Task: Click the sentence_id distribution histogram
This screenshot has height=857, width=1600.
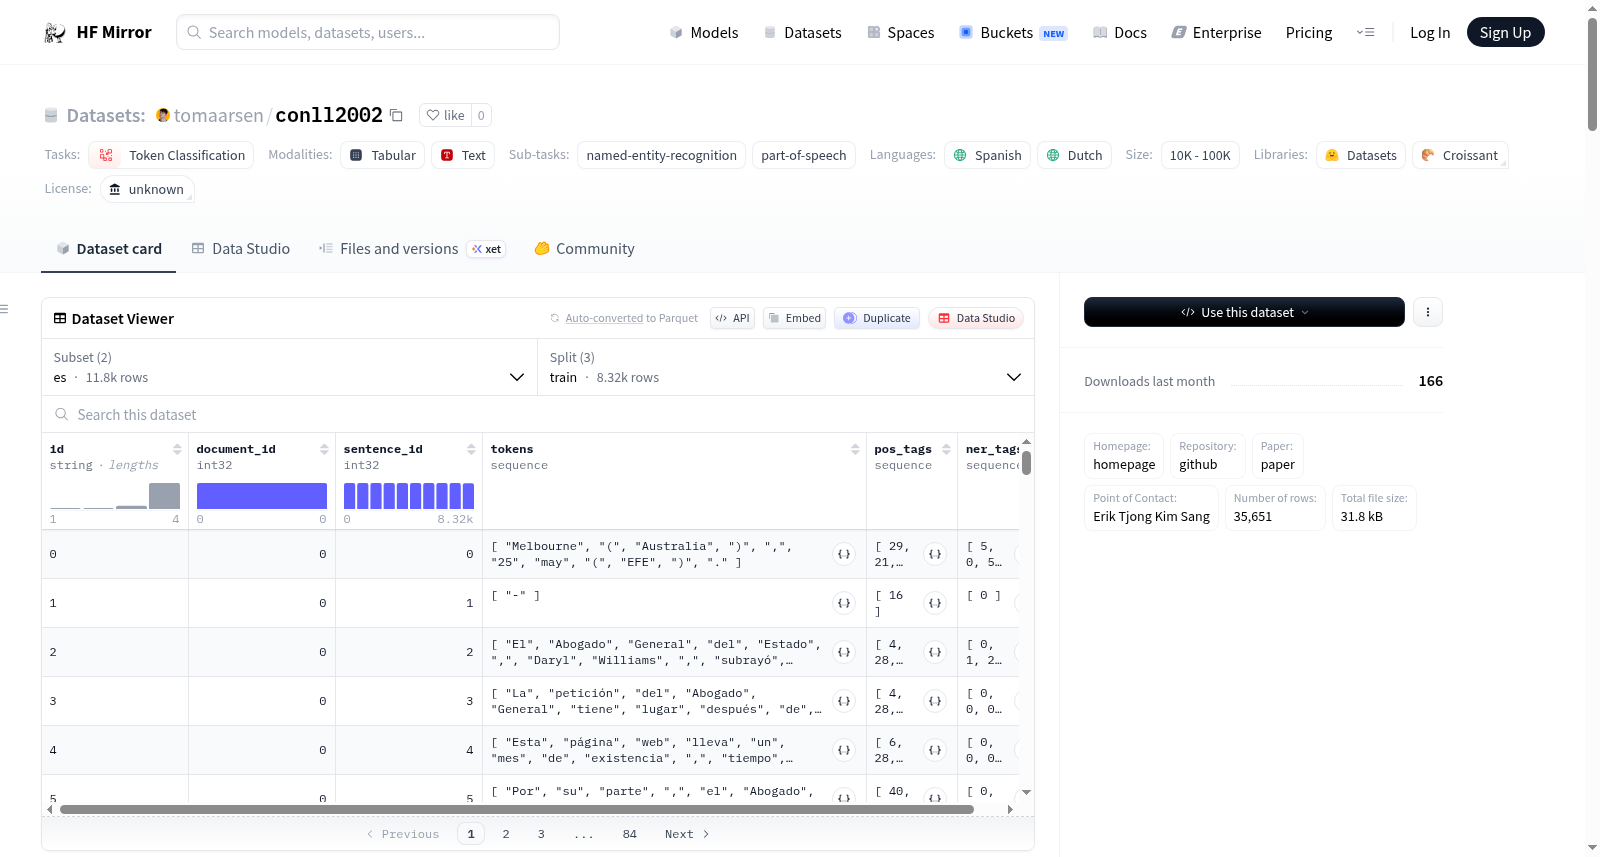Action: click(x=409, y=496)
